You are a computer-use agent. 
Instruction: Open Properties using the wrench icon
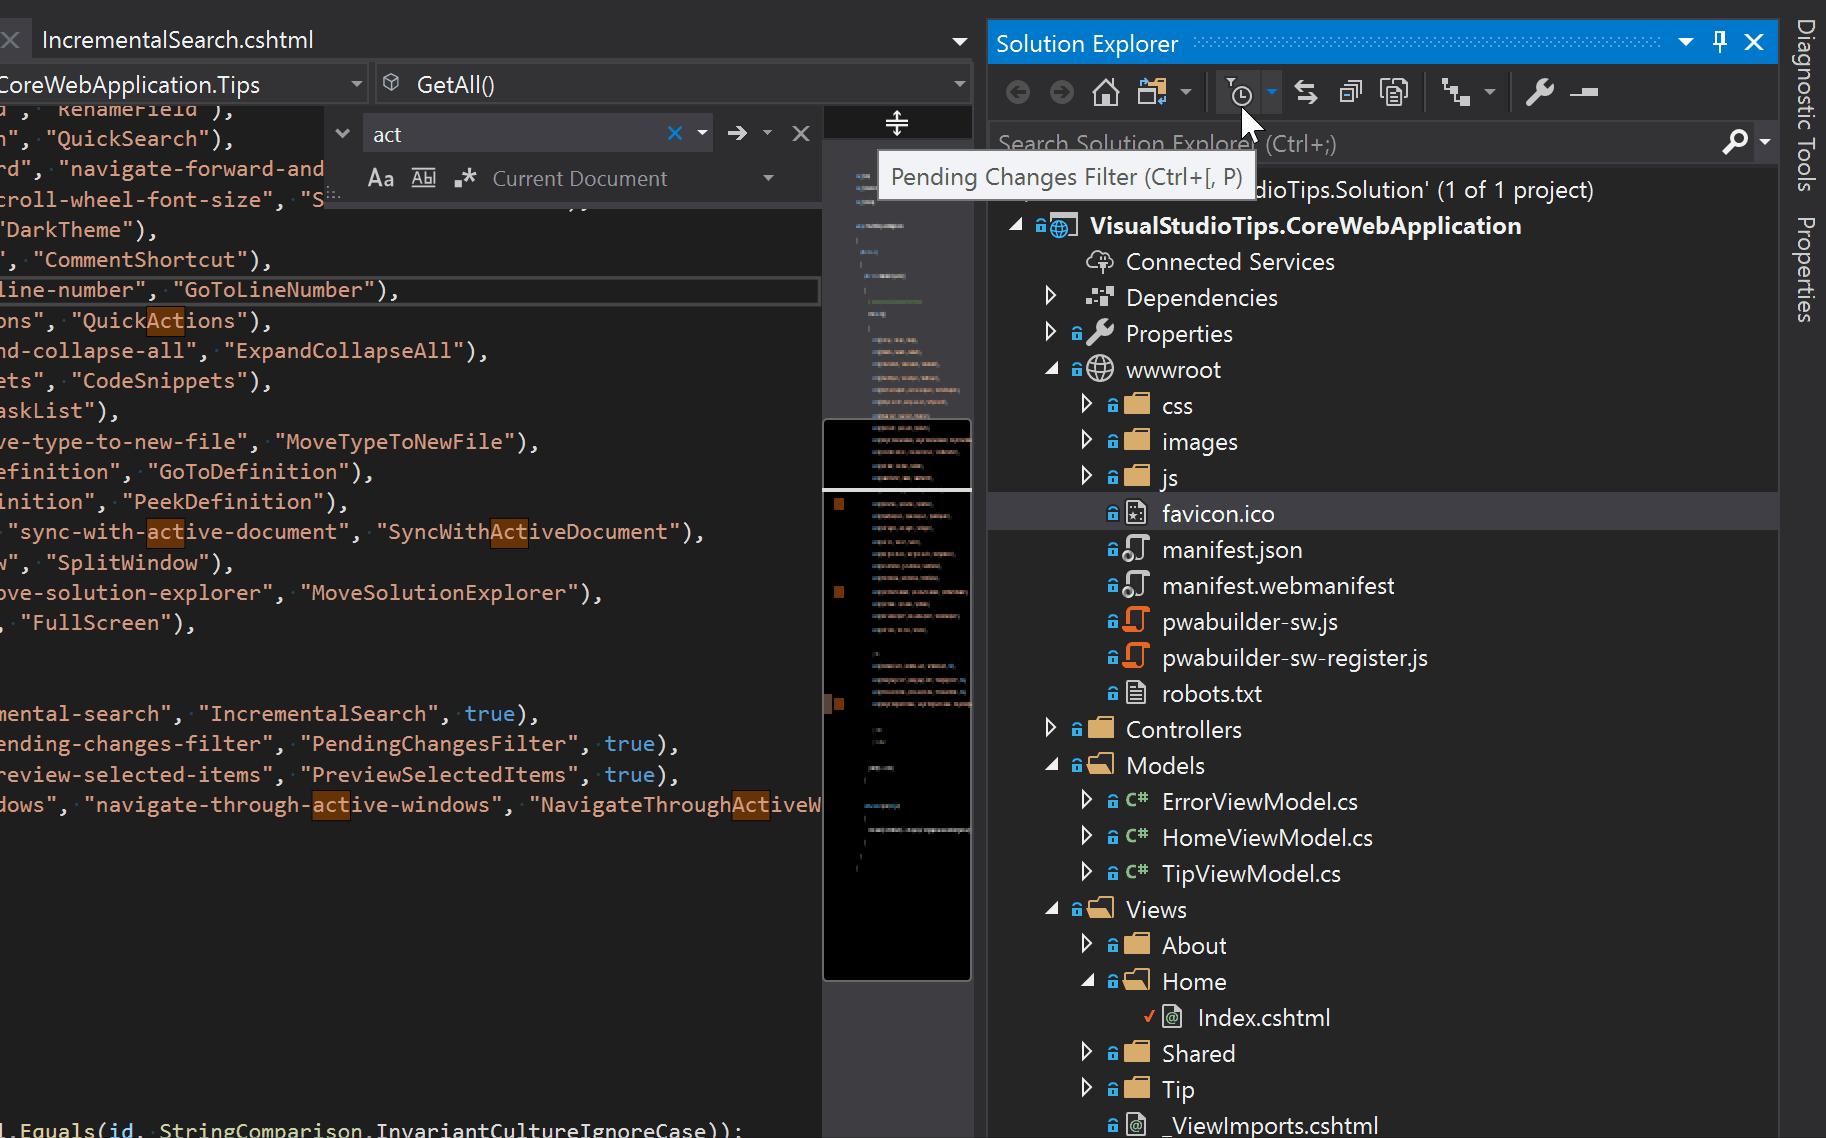(x=1540, y=92)
